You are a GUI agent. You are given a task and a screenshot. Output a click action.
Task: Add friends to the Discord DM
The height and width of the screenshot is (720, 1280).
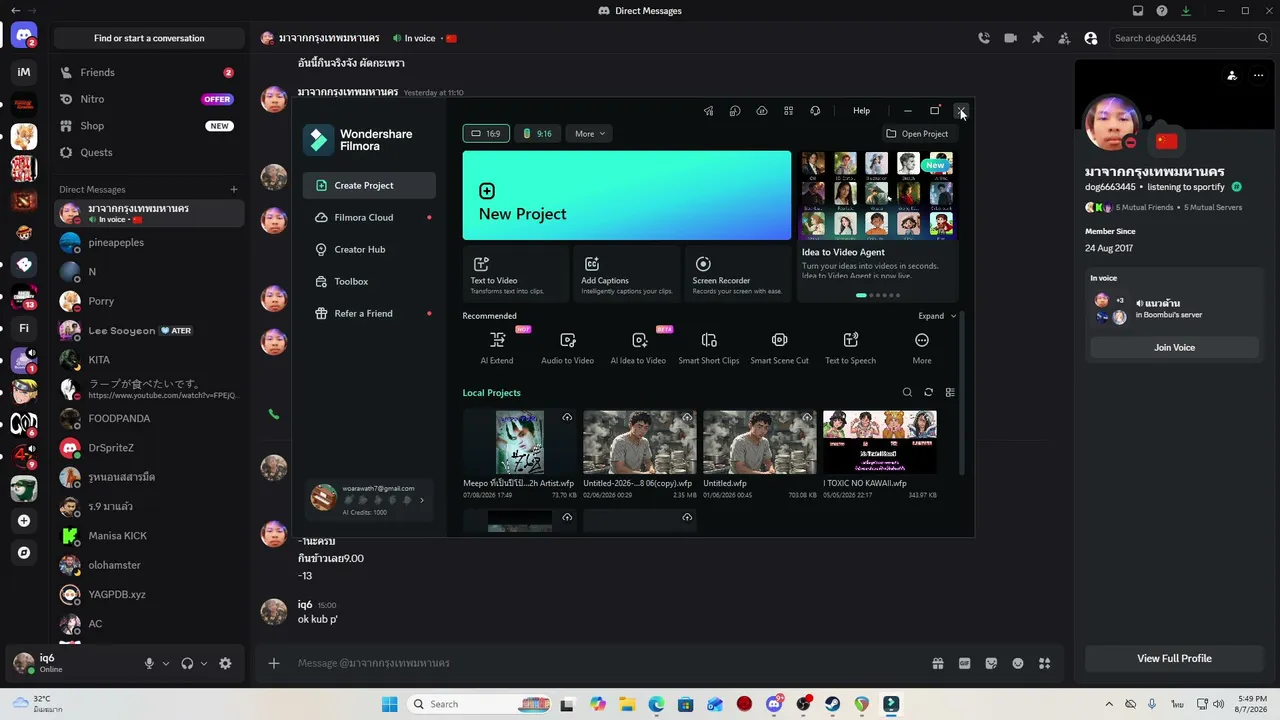1064,38
